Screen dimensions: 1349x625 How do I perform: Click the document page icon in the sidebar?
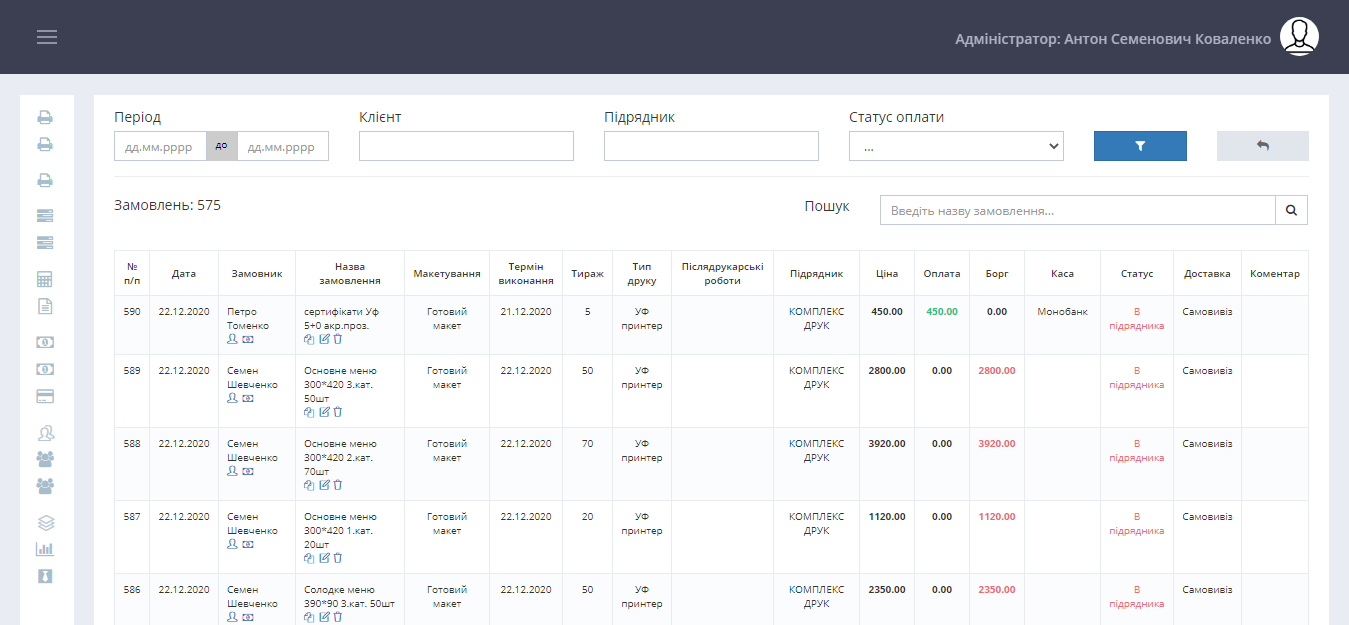tap(45, 306)
